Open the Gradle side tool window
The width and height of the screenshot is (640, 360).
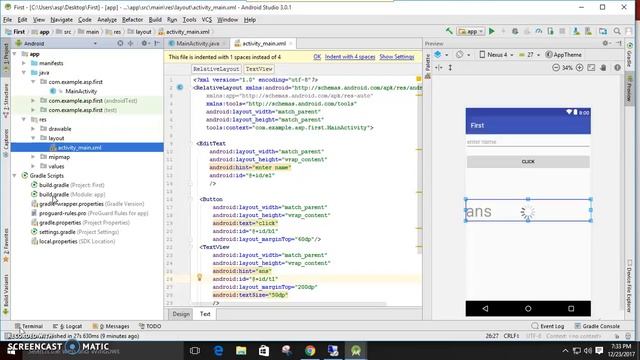pyautogui.click(x=630, y=55)
